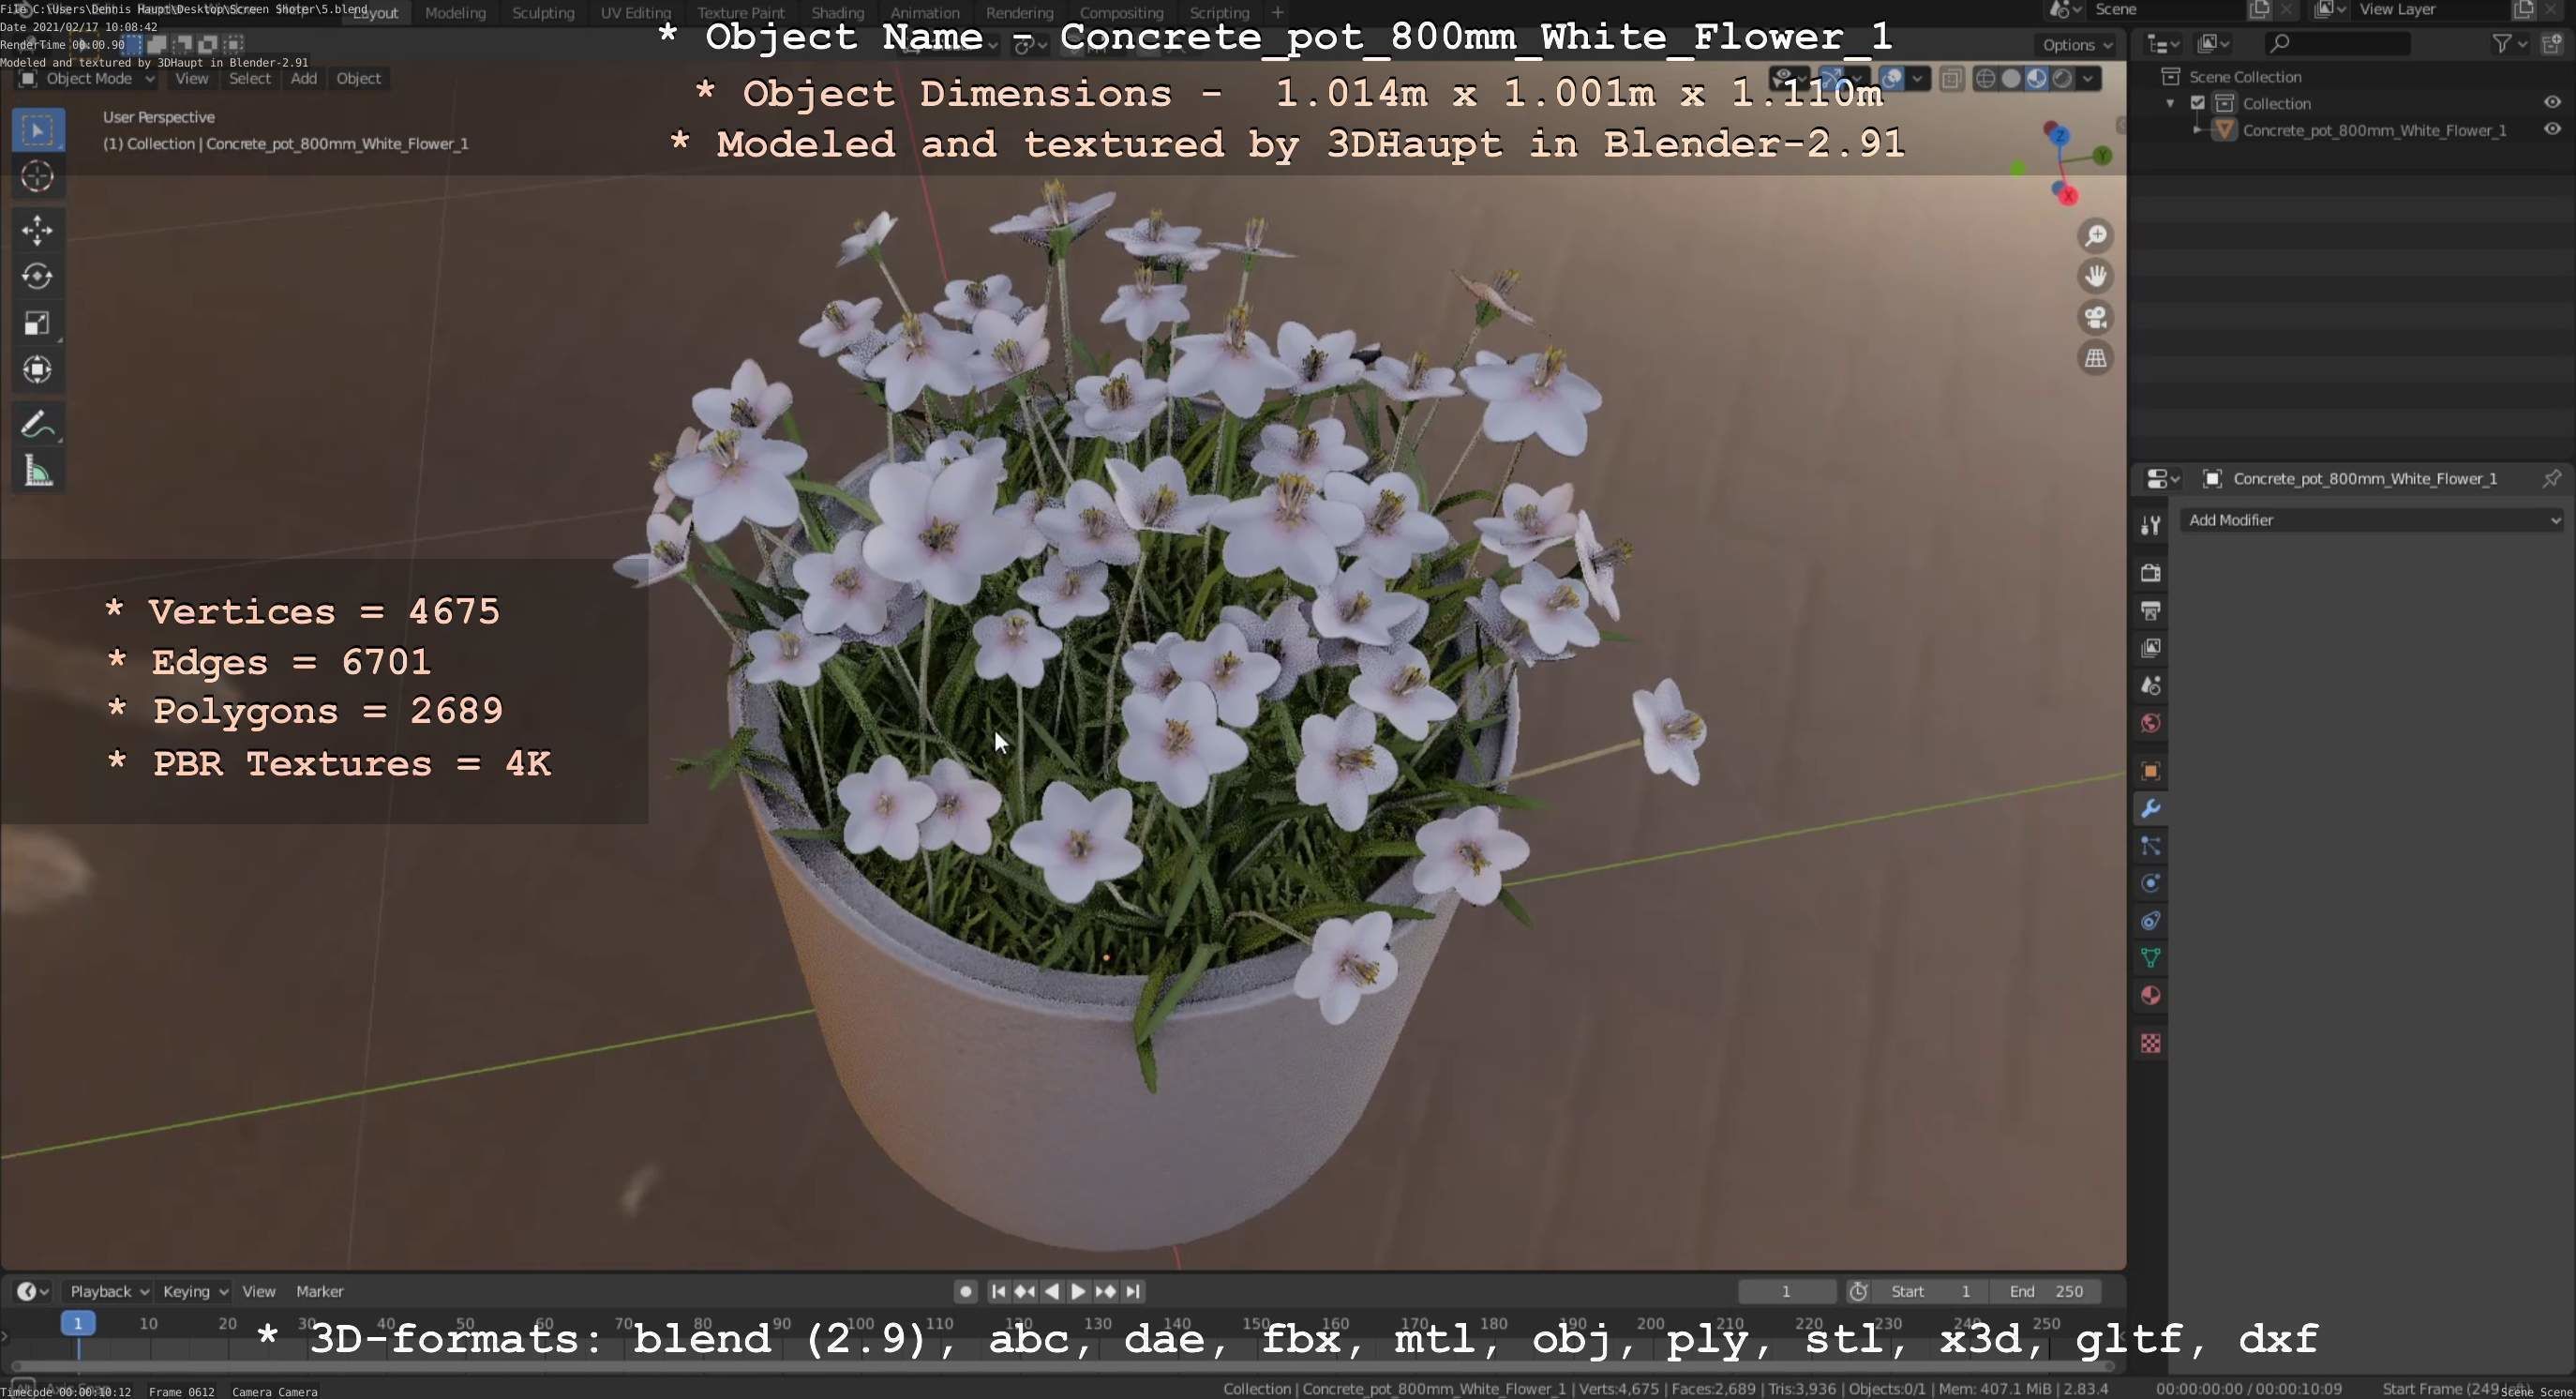The height and width of the screenshot is (1399, 2576).
Task: Toggle auto keying record button
Action: (965, 1292)
